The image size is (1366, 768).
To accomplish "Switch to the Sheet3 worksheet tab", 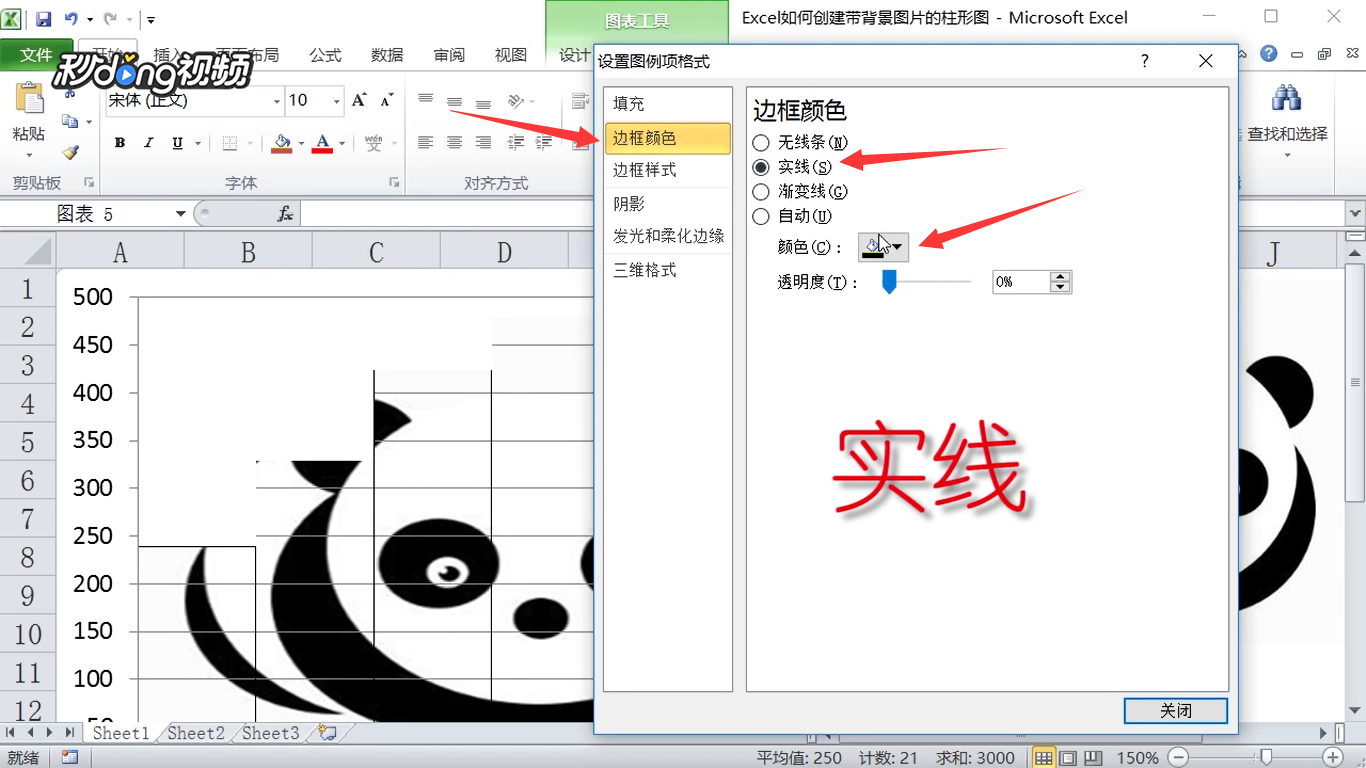I will coord(271,733).
